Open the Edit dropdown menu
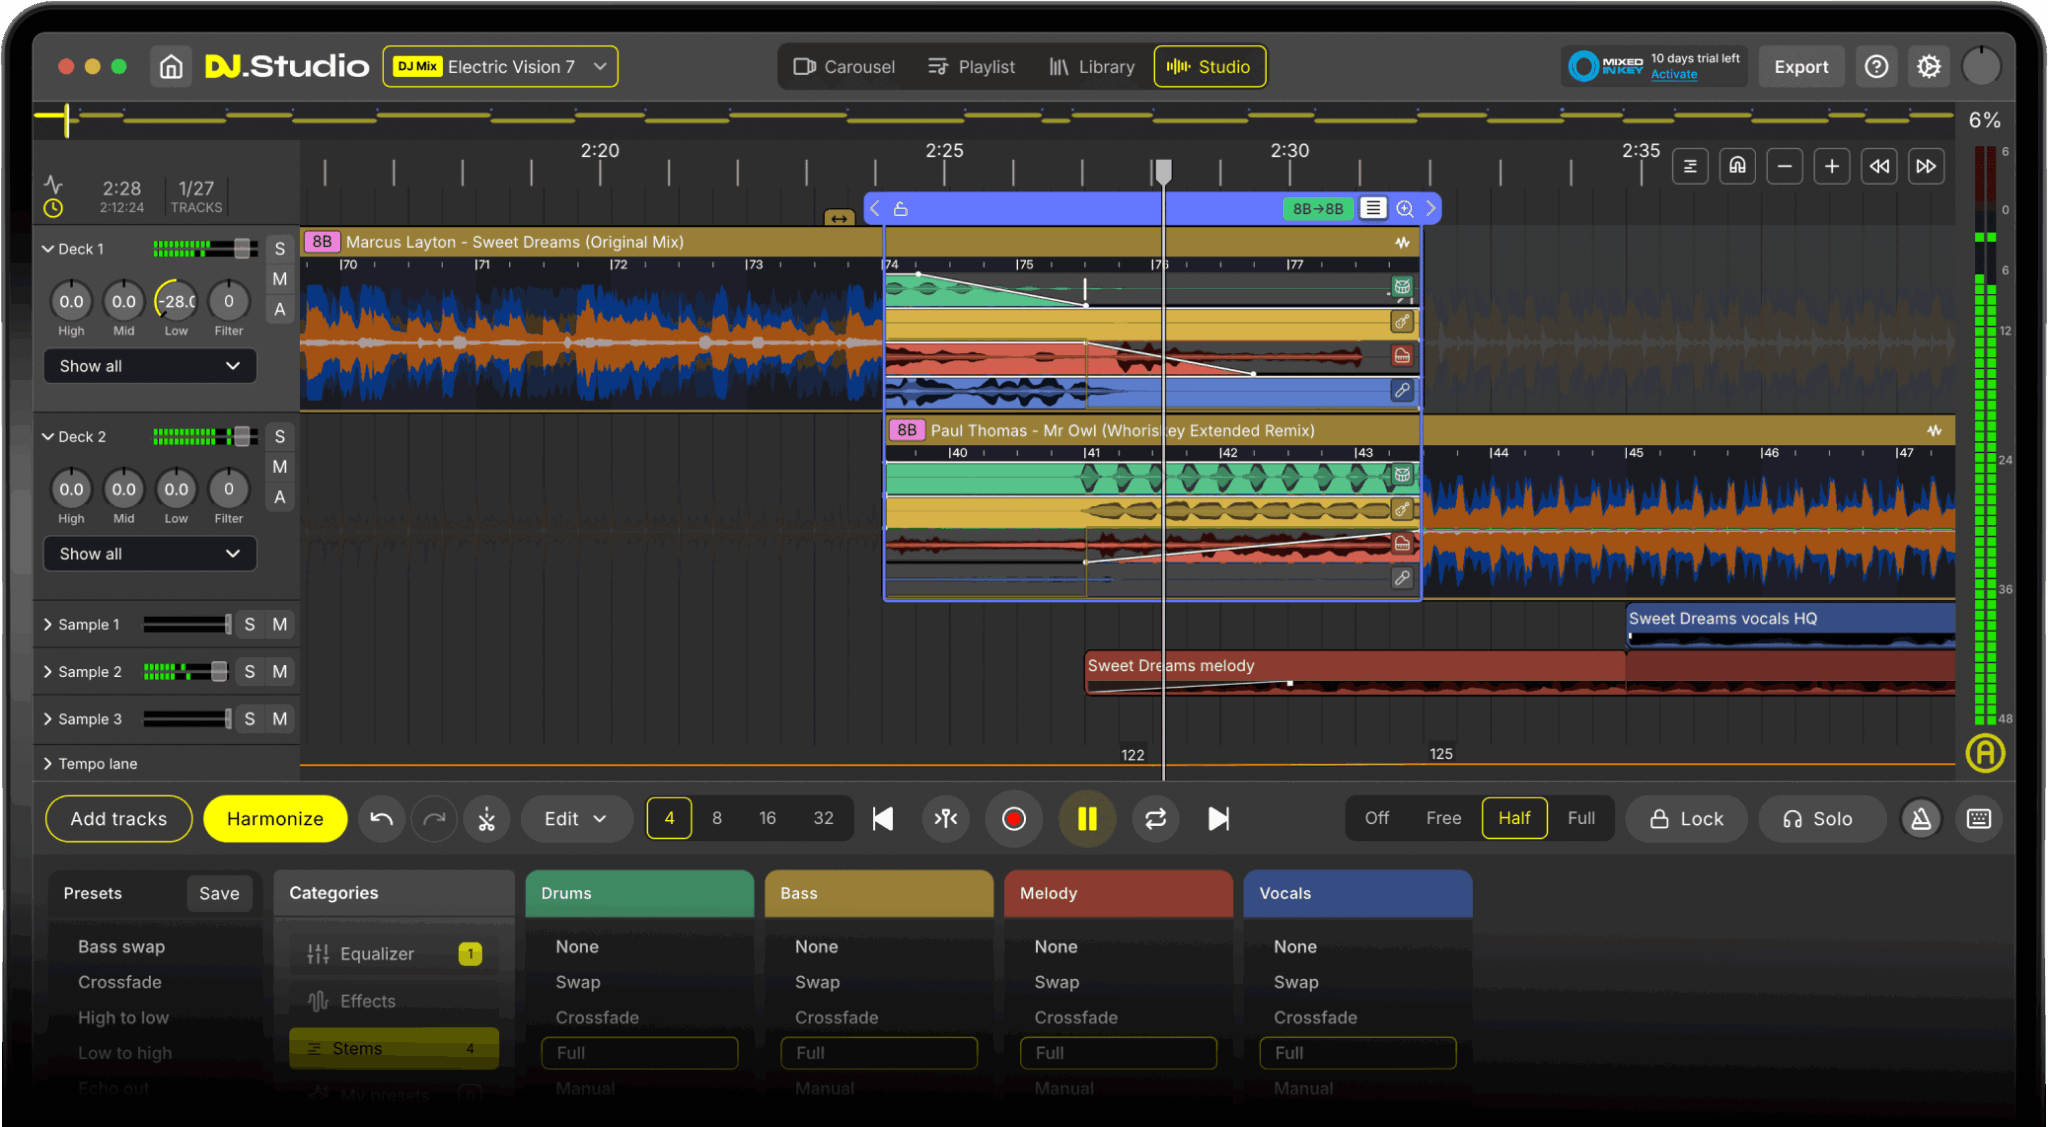The height and width of the screenshot is (1127, 2048). pos(575,819)
